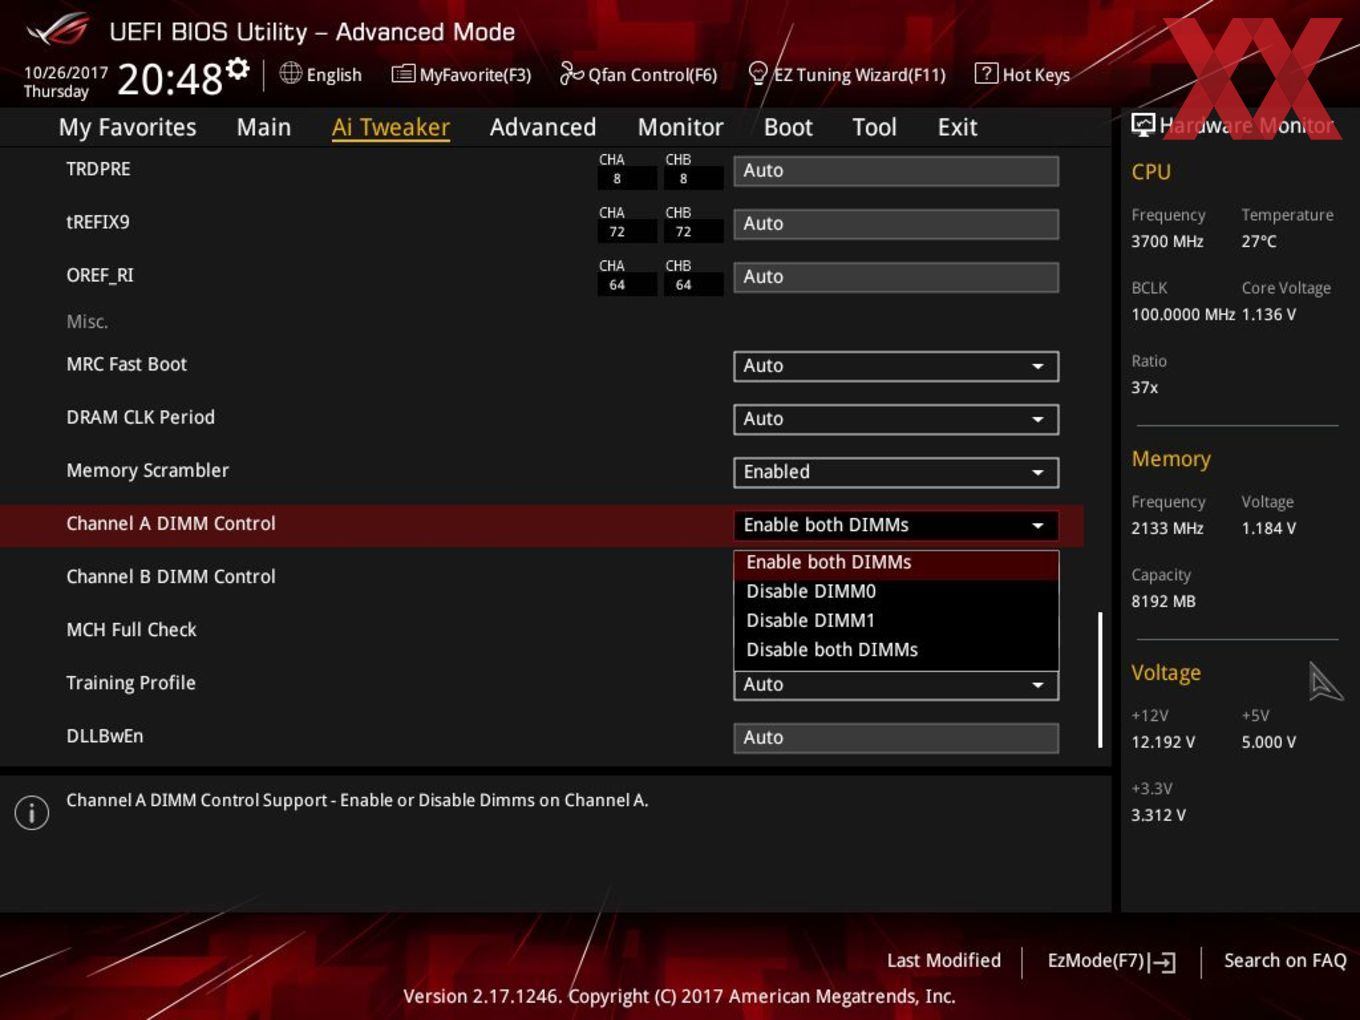
Task: Select the tREFIX9 label
Action: click(x=98, y=222)
